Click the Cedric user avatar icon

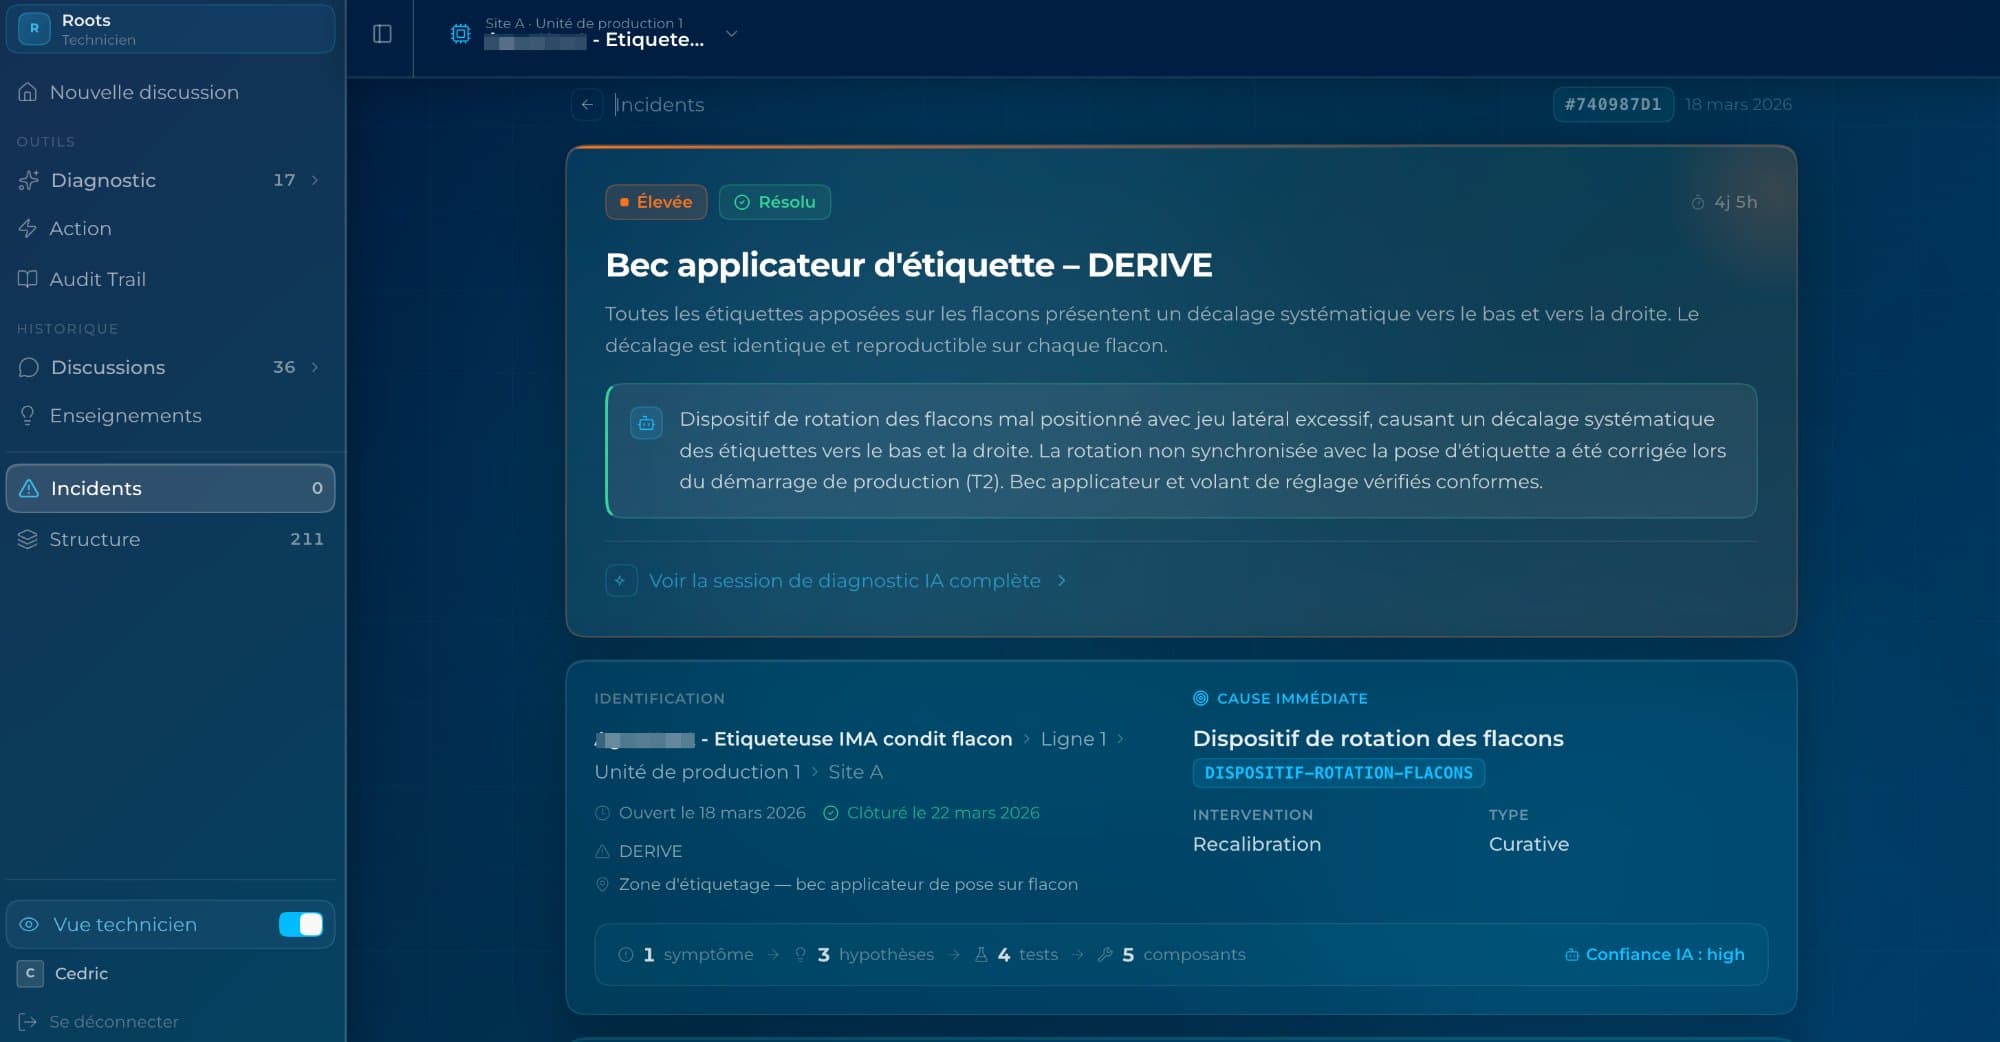coord(30,973)
